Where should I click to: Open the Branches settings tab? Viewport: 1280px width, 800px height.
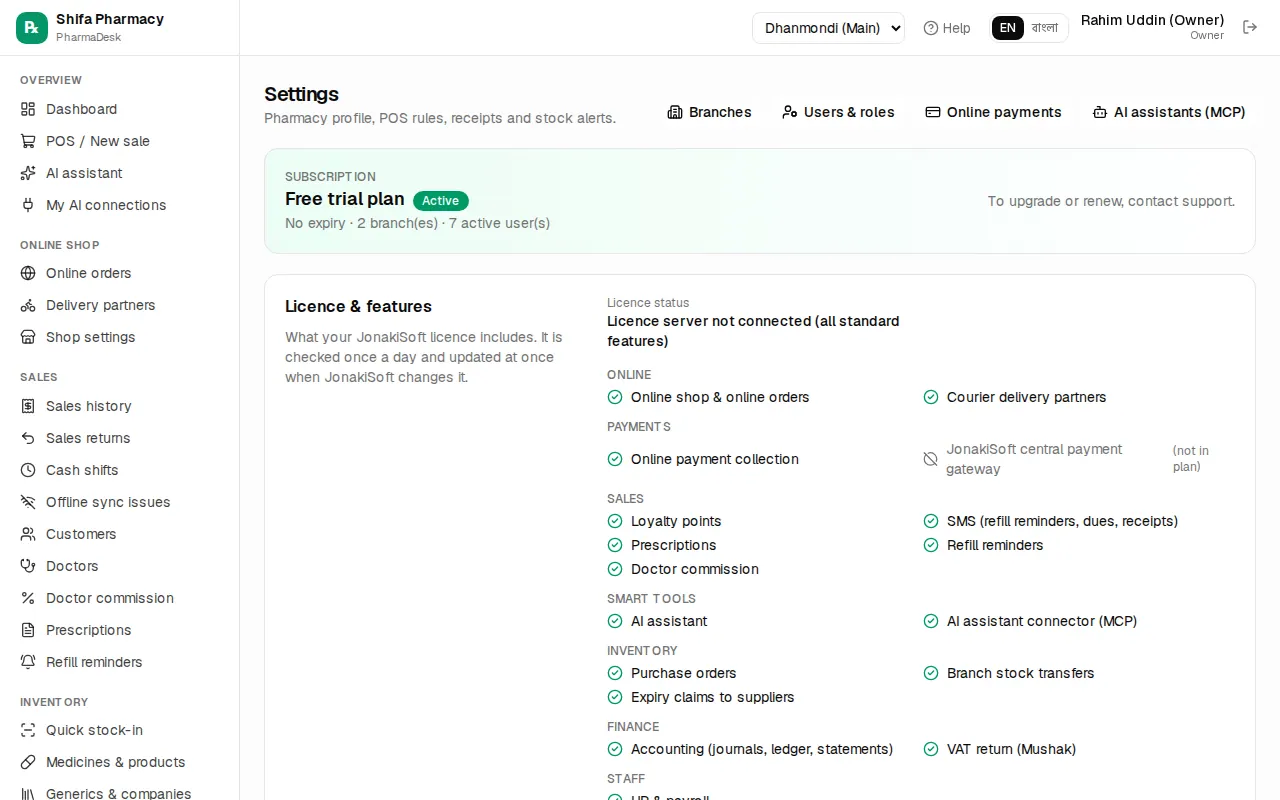coord(709,112)
